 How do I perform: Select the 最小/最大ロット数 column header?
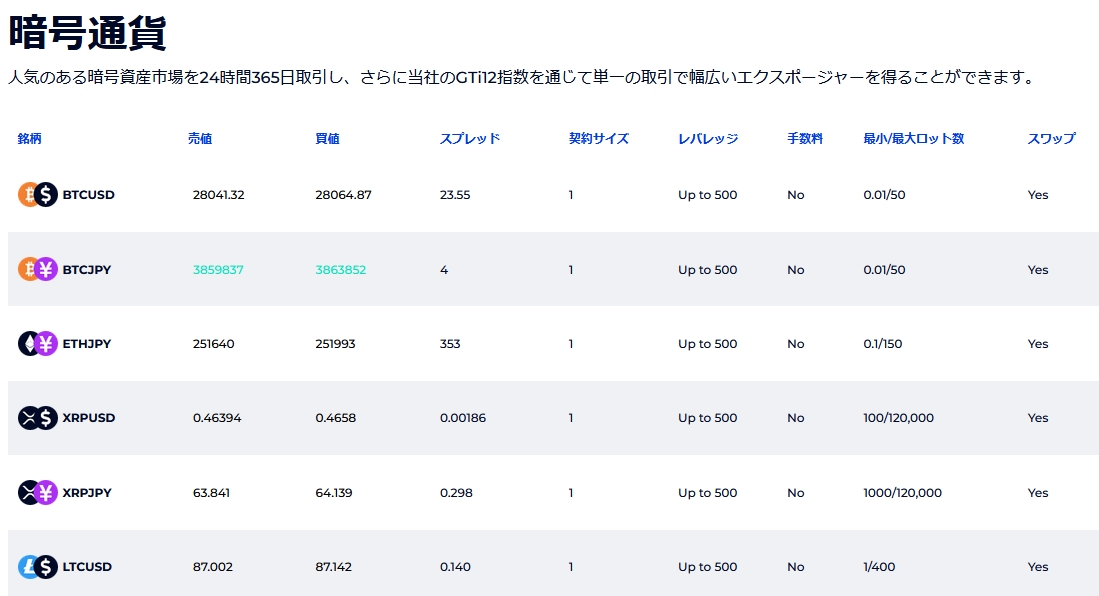913,139
